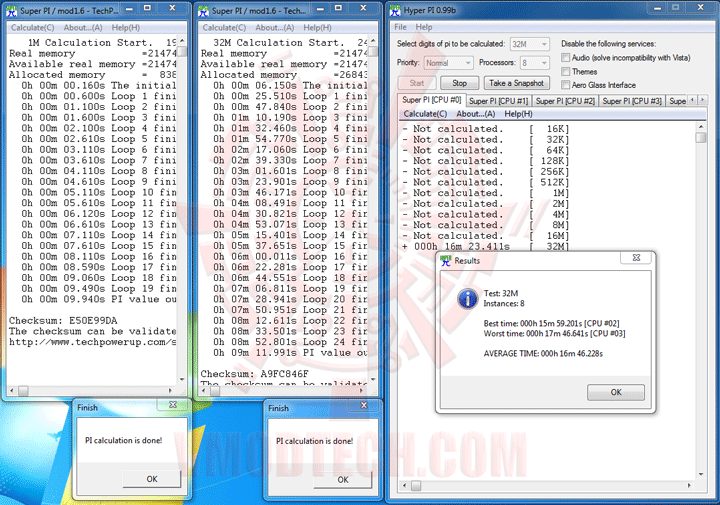The image size is (720, 505).
Task: Open Calculate(C) menu in the 1M window
Action: coord(33,28)
